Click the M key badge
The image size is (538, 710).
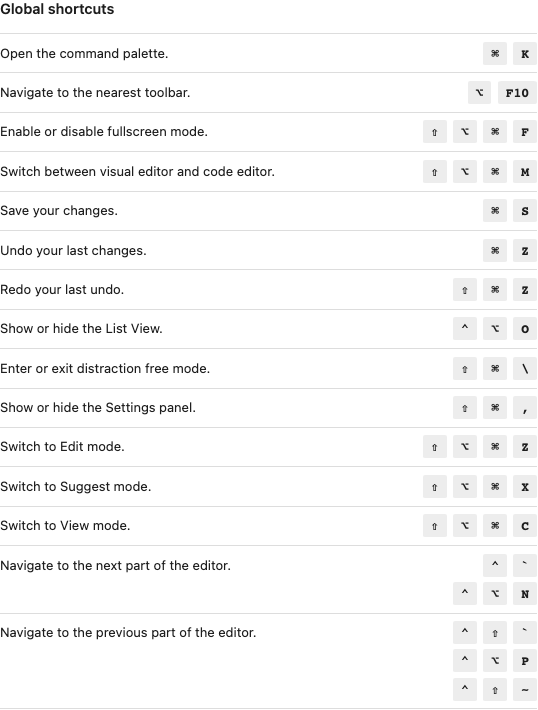pos(525,172)
